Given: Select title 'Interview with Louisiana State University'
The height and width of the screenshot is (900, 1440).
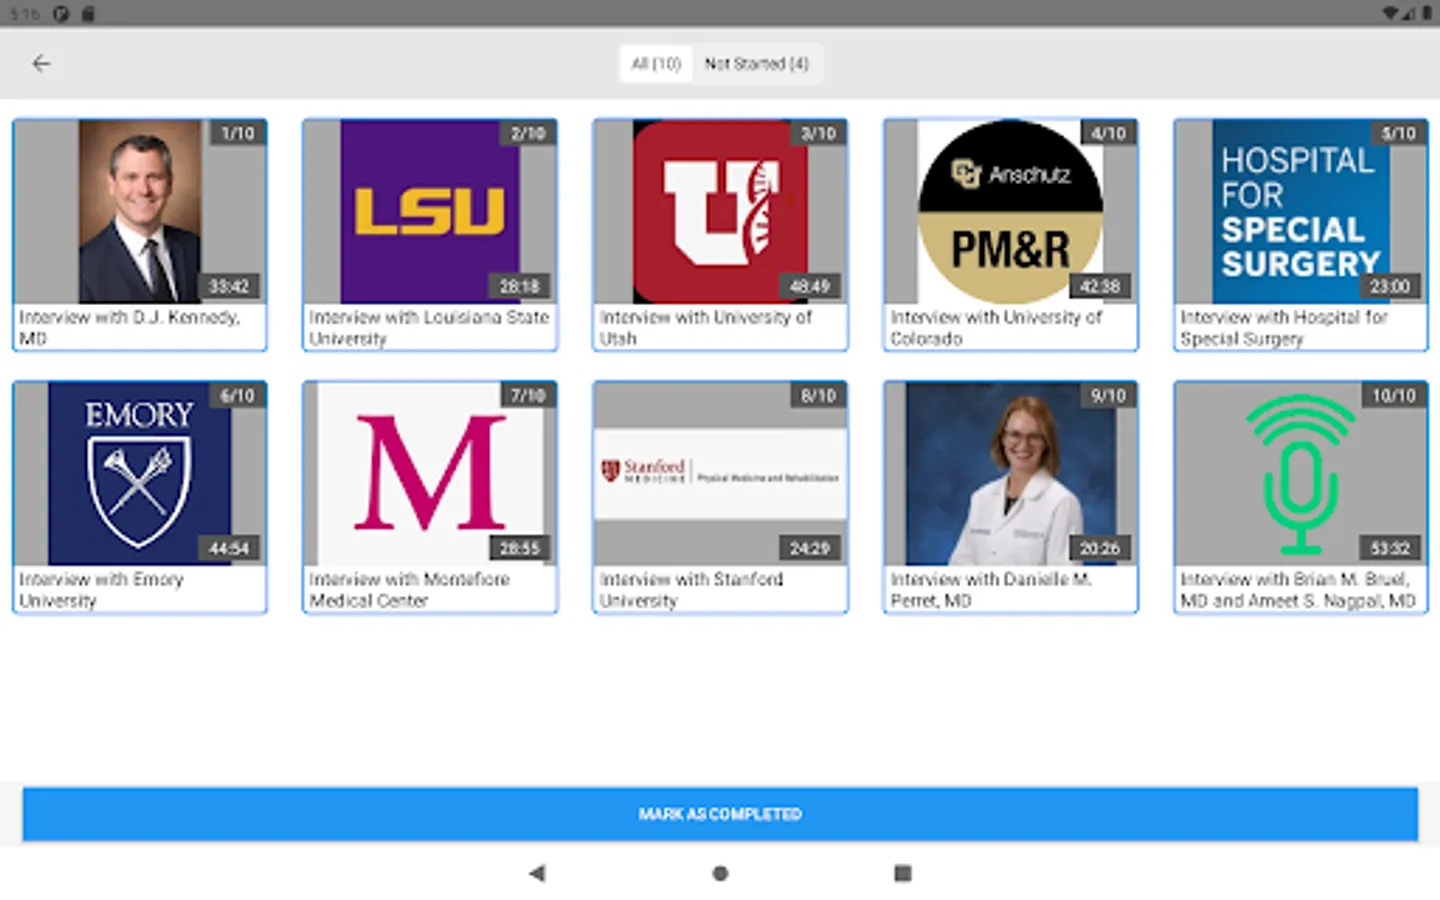Looking at the screenshot, I should point(429,328).
